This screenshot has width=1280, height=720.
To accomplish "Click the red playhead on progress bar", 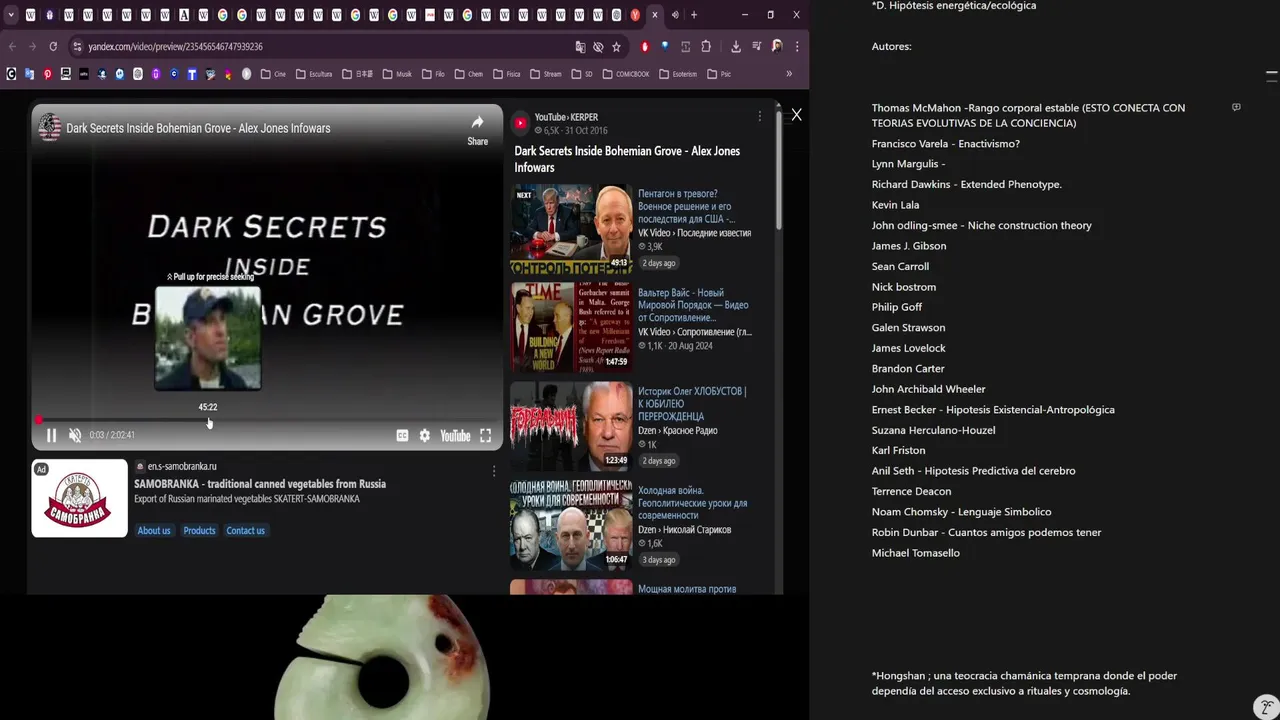I will pyautogui.click(x=39, y=421).
